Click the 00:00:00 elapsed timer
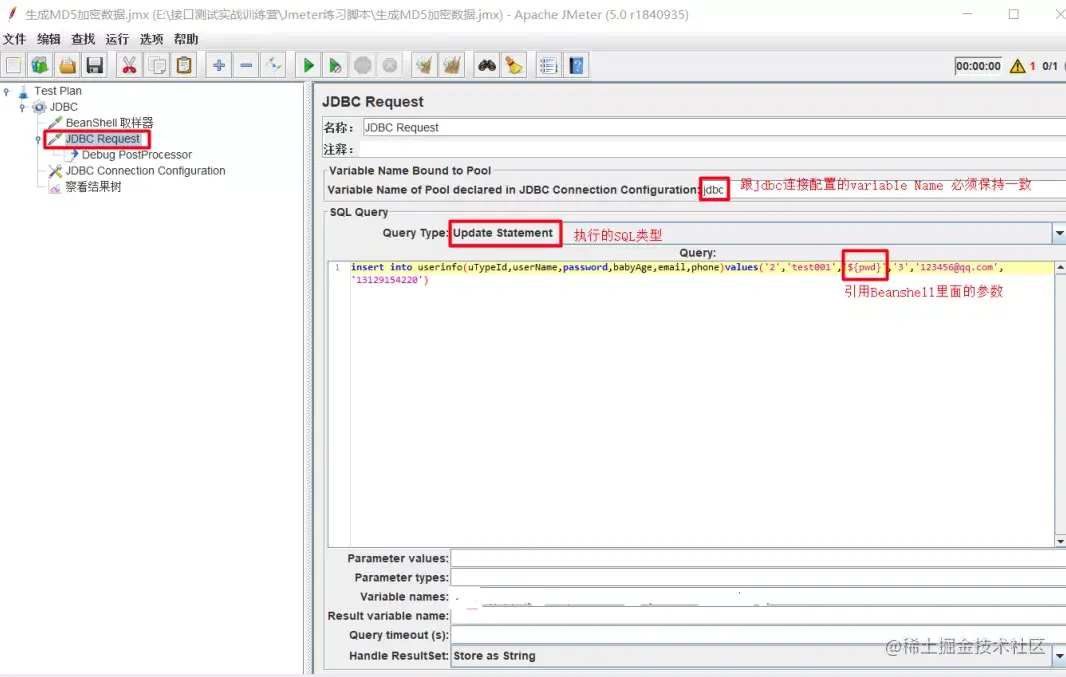The width and height of the screenshot is (1066, 677). click(978, 66)
